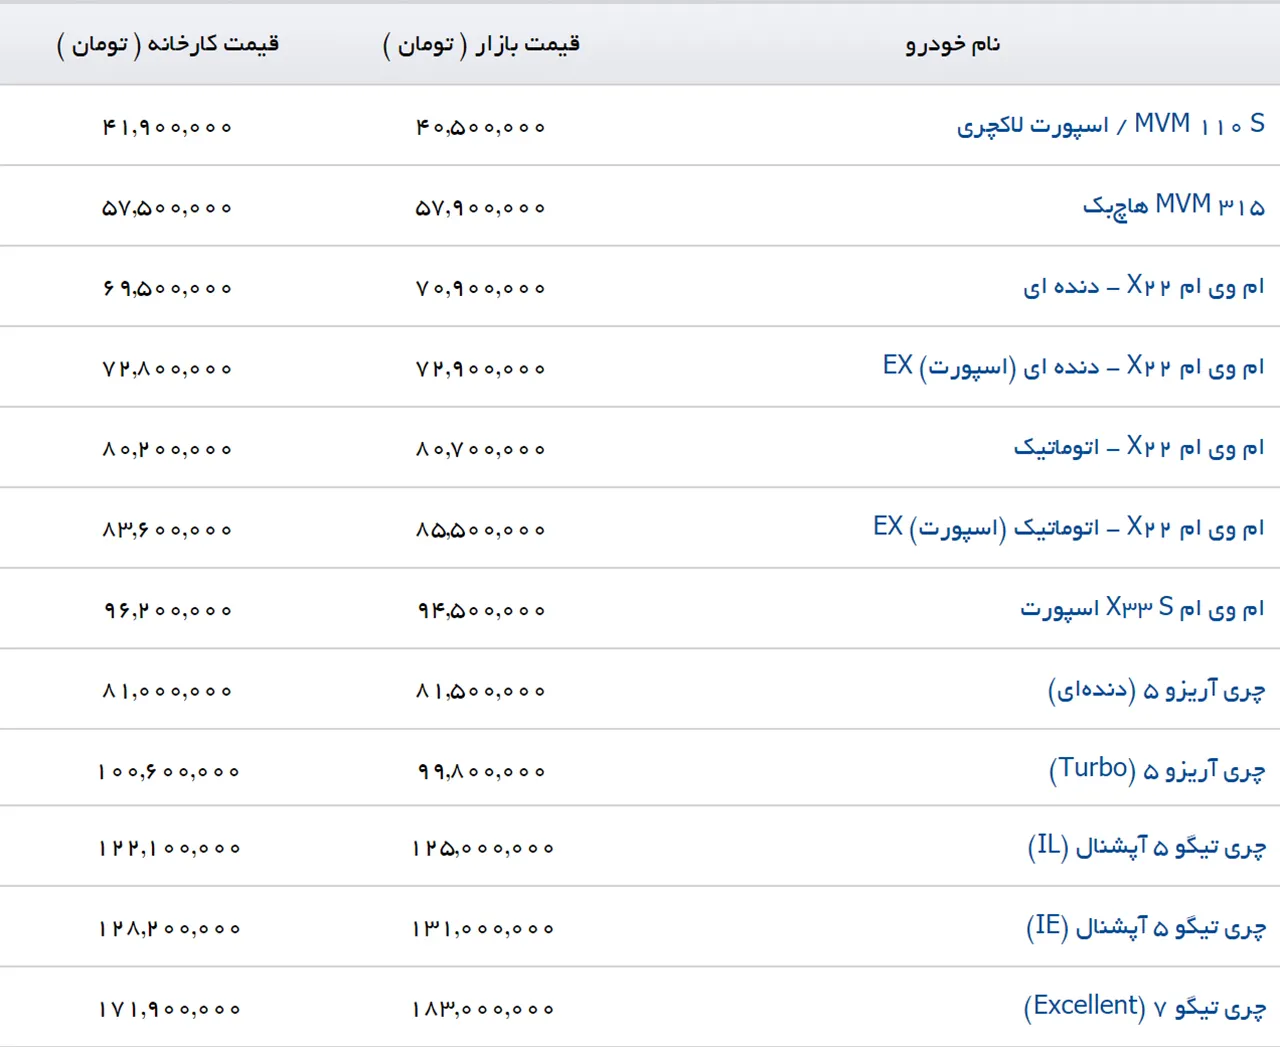This screenshot has width=1280, height=1047.
Task: Select factory price ۸۳,۶۰۰,۰۰۰
Action: pyautogui.click(x=167, y=530)
